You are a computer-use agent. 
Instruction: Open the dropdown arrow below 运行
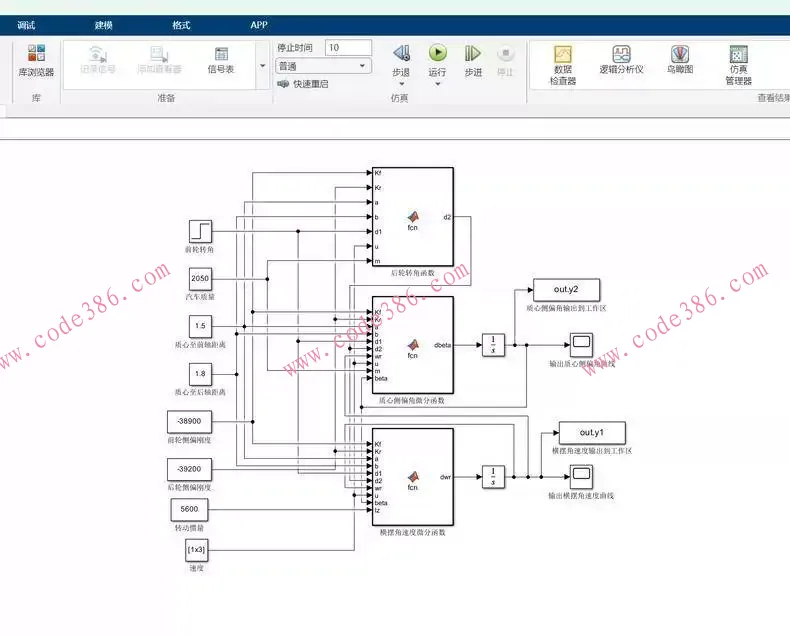pyautogui.click(x=437, y=84)
